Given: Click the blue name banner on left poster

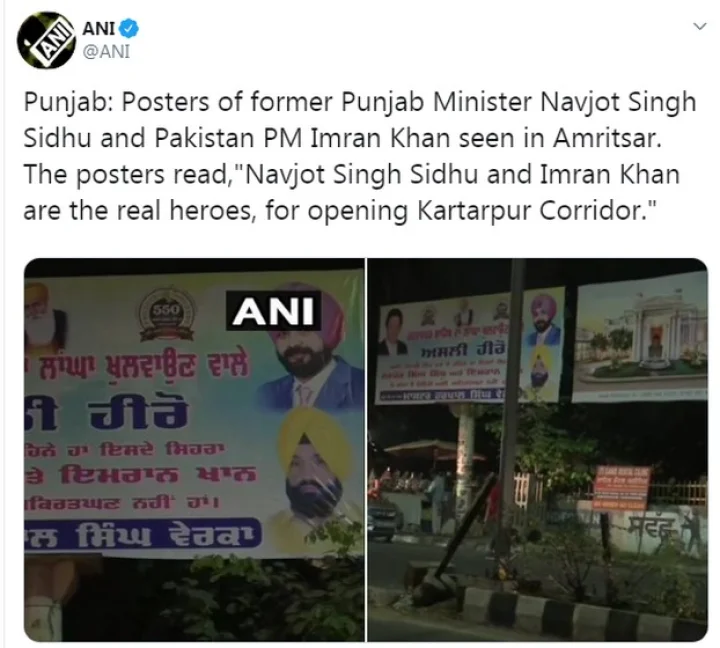Looking at the screenshot, I should click(x=142, y=536).
